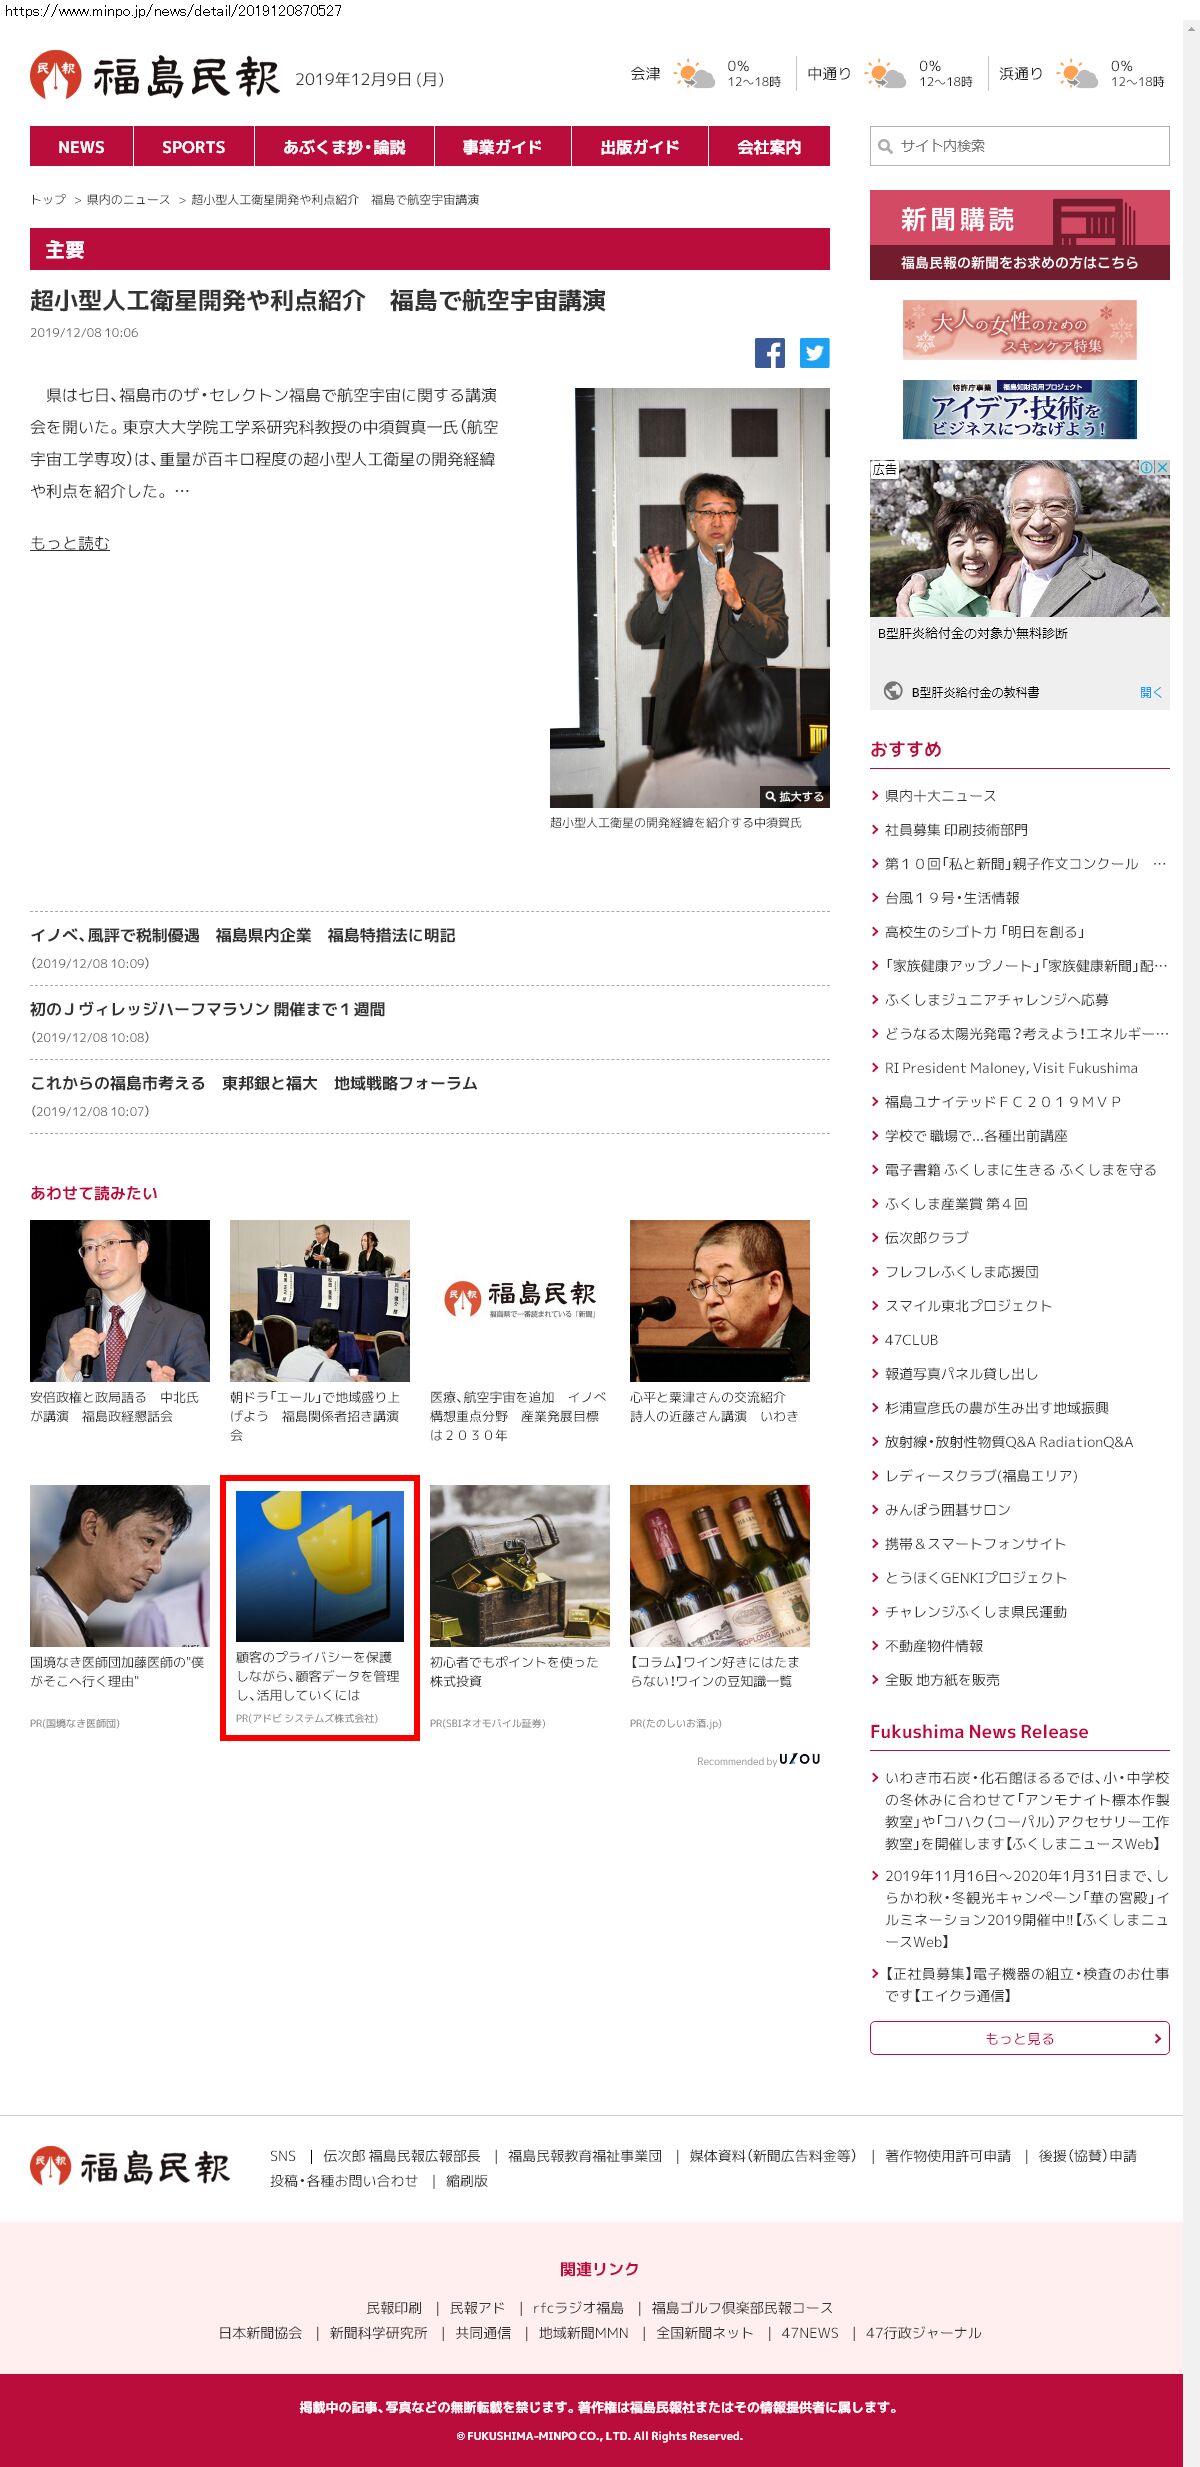Select the 会社案内 menu item

[768, 147]
